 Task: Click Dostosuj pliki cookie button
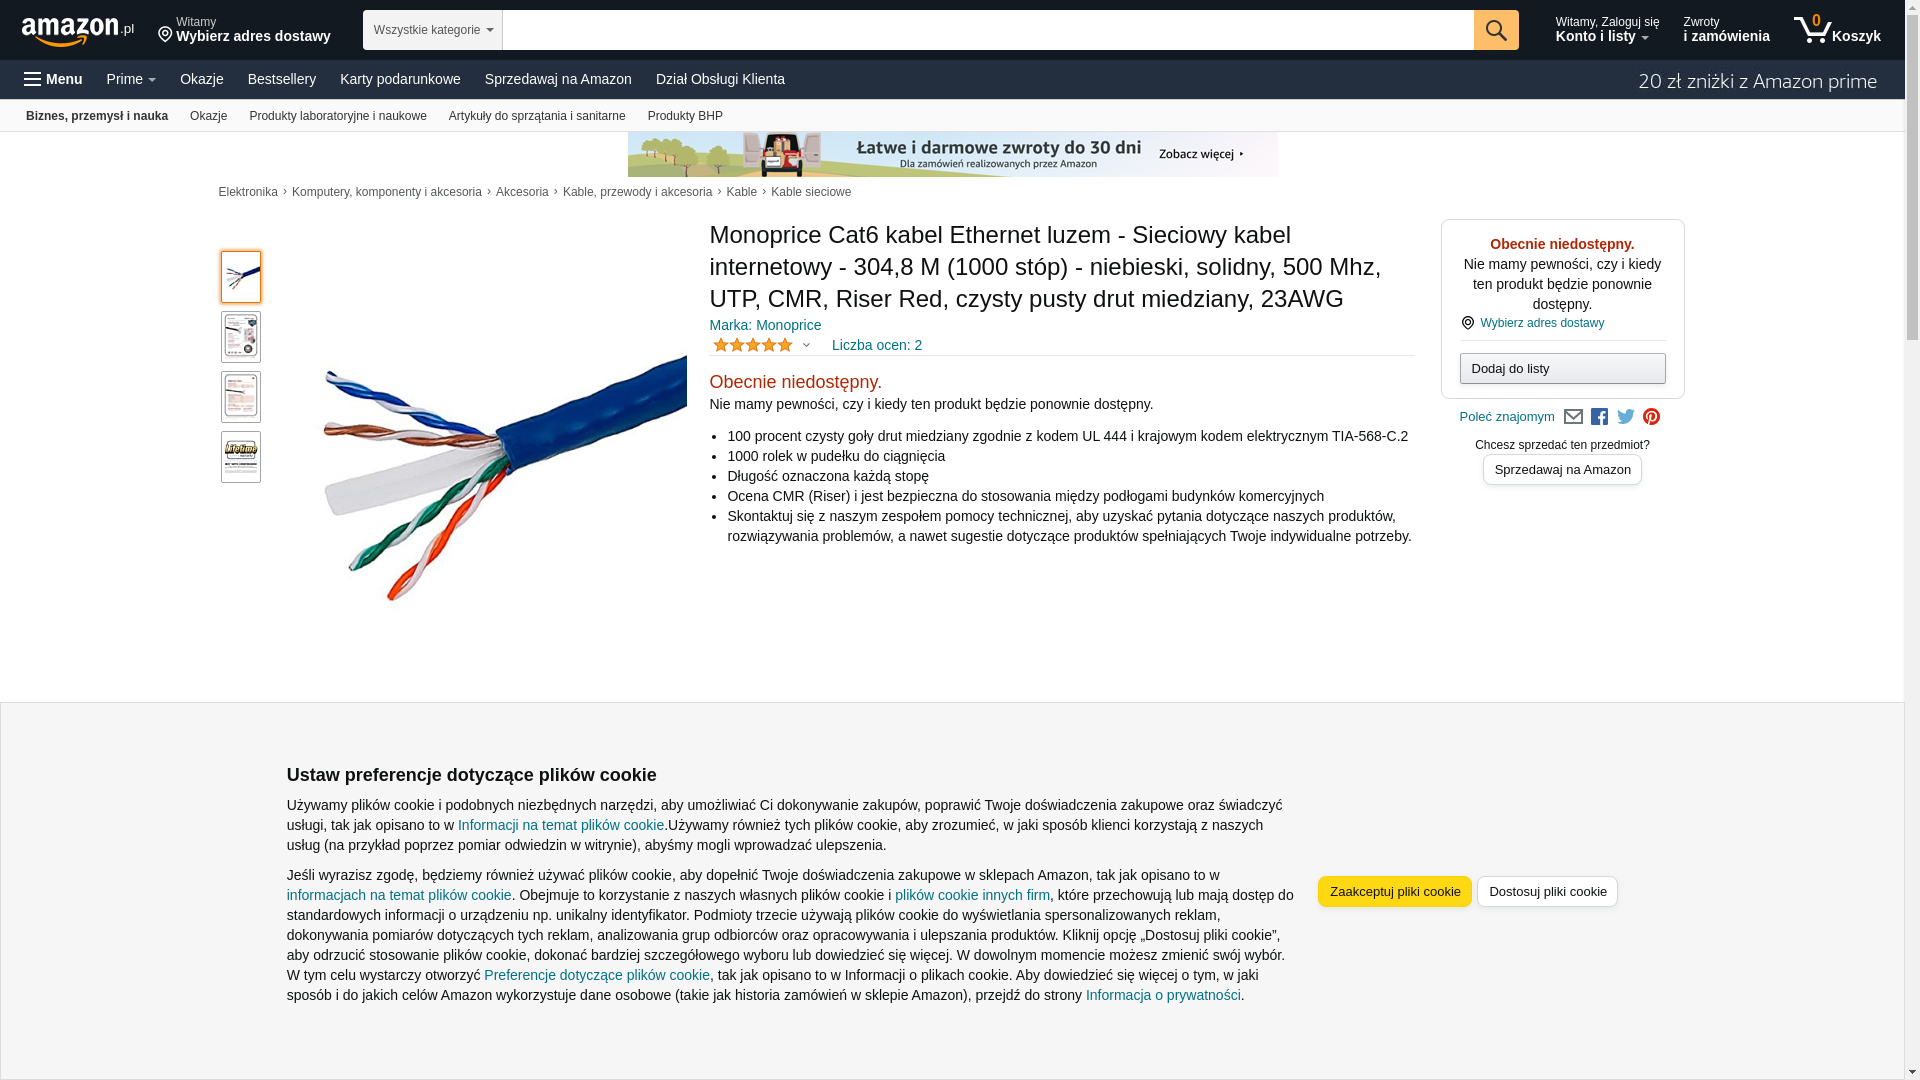1547,892
